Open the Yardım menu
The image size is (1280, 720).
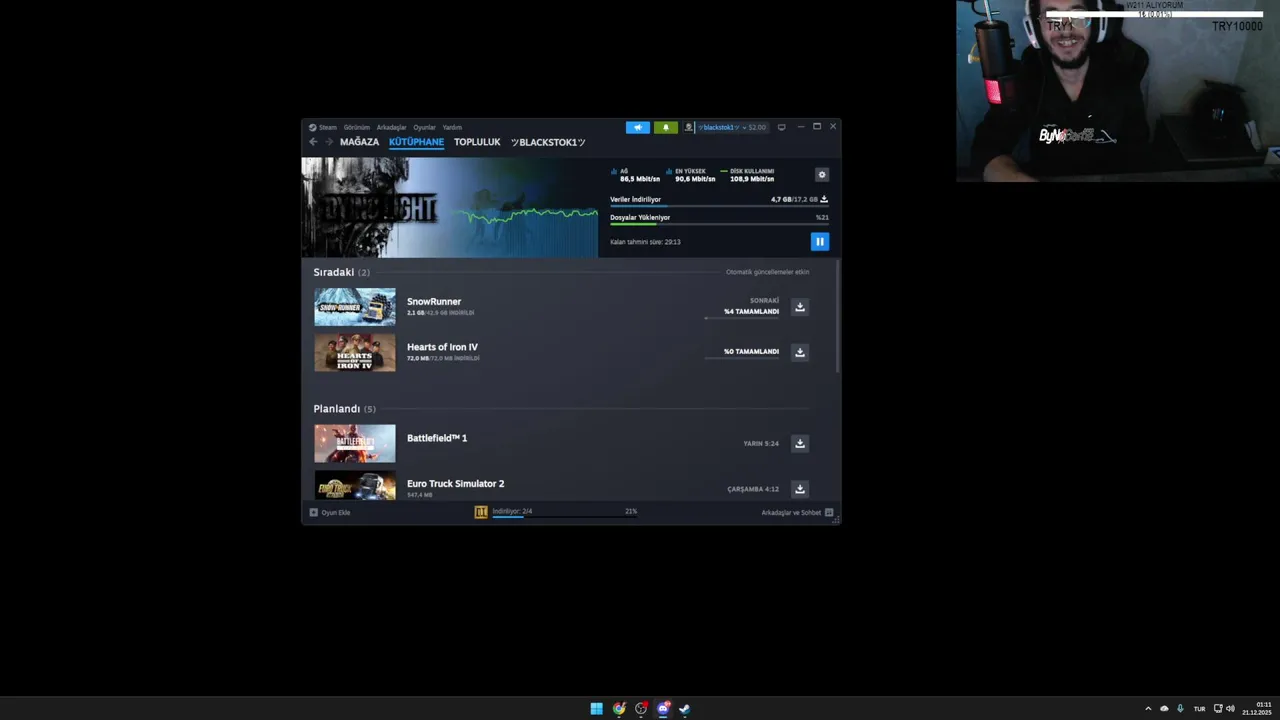click(452, 128)
